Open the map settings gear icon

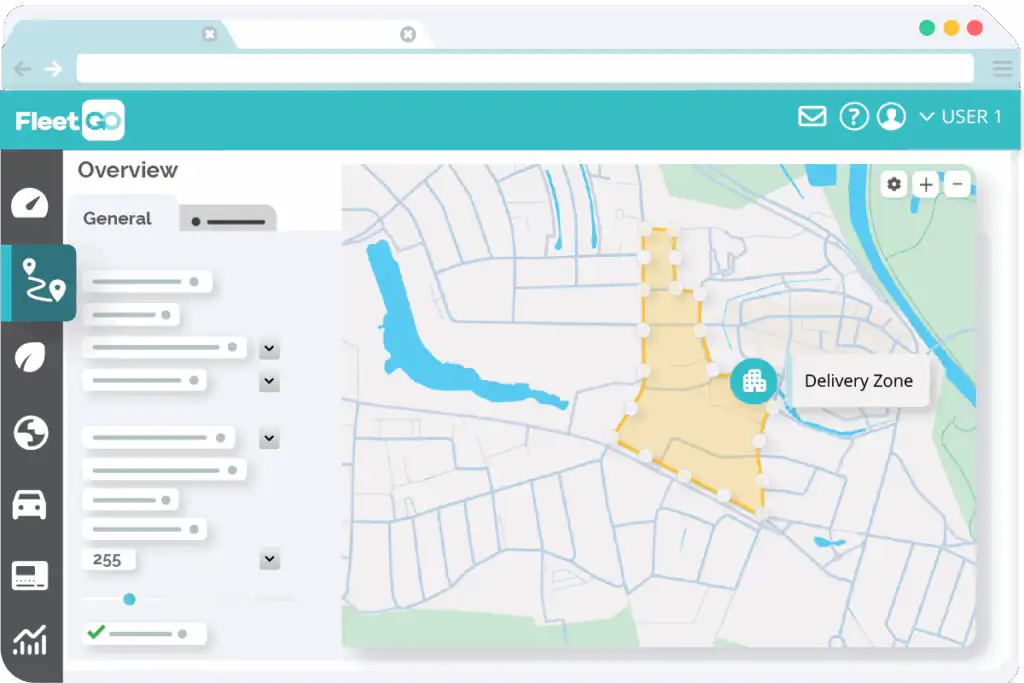(x=893, y=184)
